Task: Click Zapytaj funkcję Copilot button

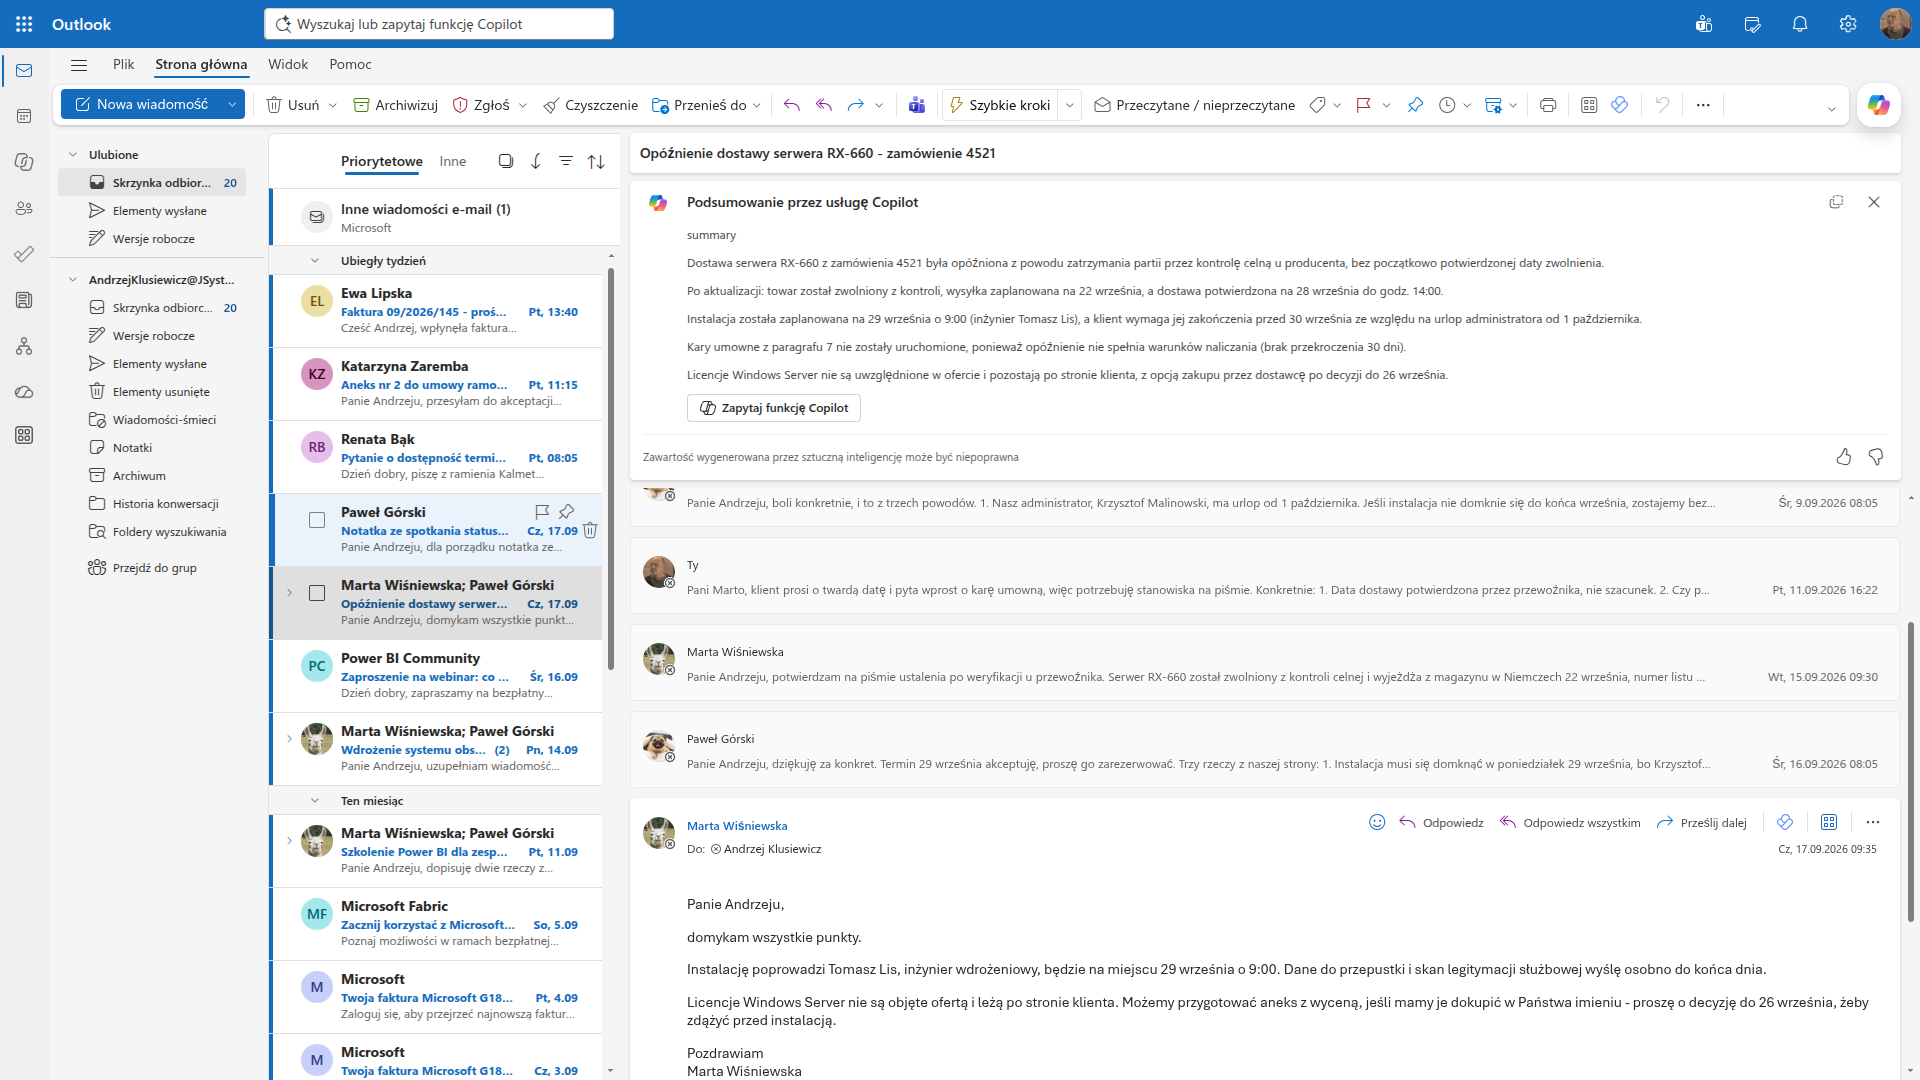Action: point(774,408)
